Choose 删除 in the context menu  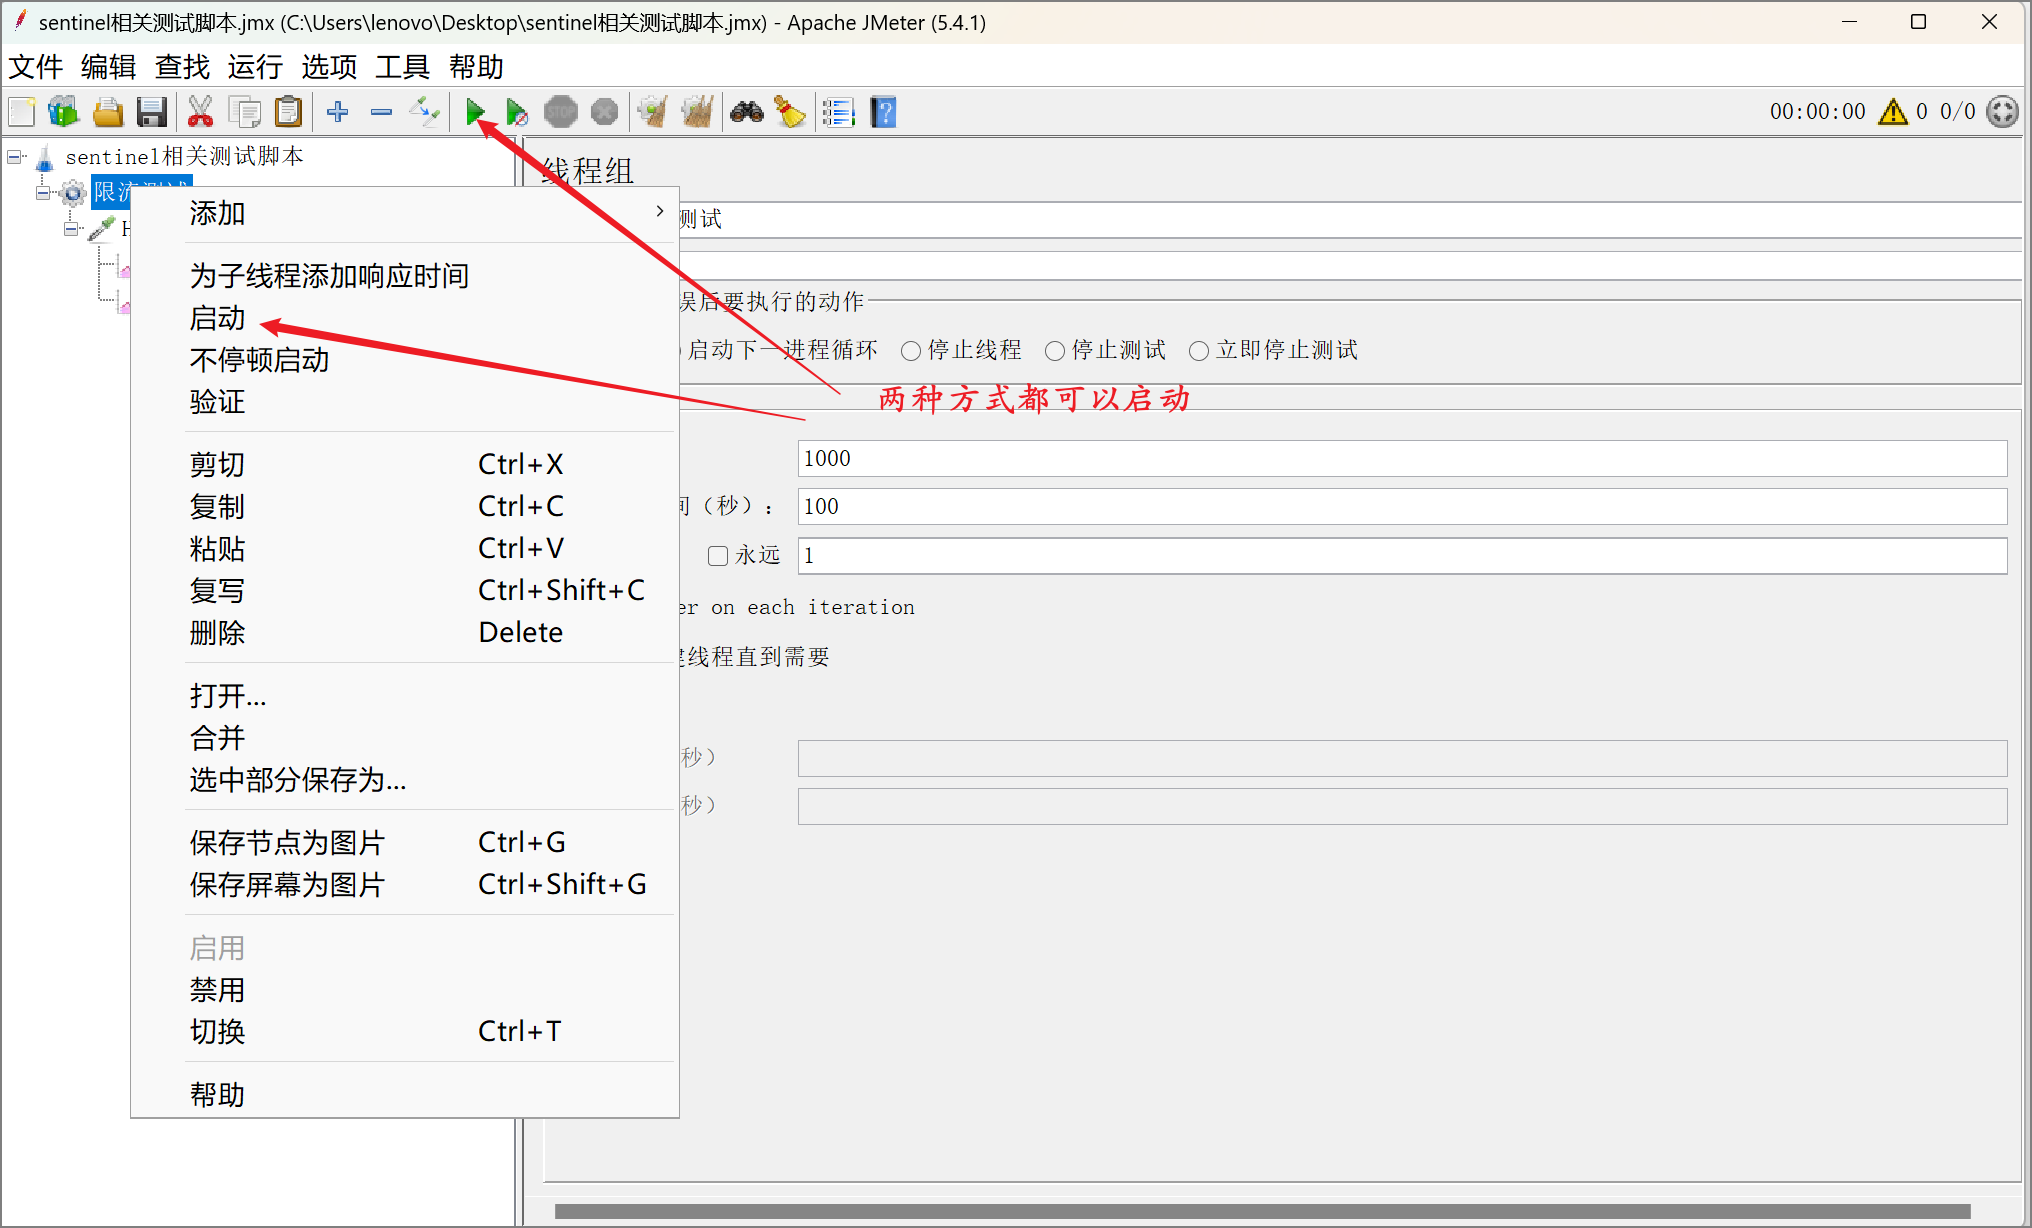pyautogui.click(x=405, y=632)
